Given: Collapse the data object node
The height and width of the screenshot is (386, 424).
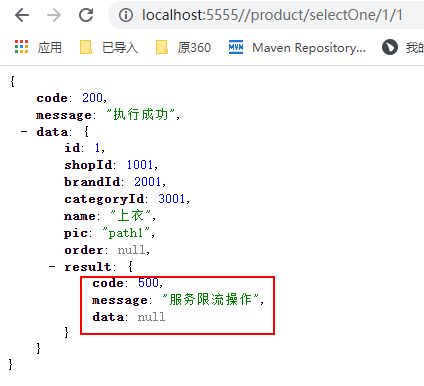Looking at the screenshot, I should point(24,132).
